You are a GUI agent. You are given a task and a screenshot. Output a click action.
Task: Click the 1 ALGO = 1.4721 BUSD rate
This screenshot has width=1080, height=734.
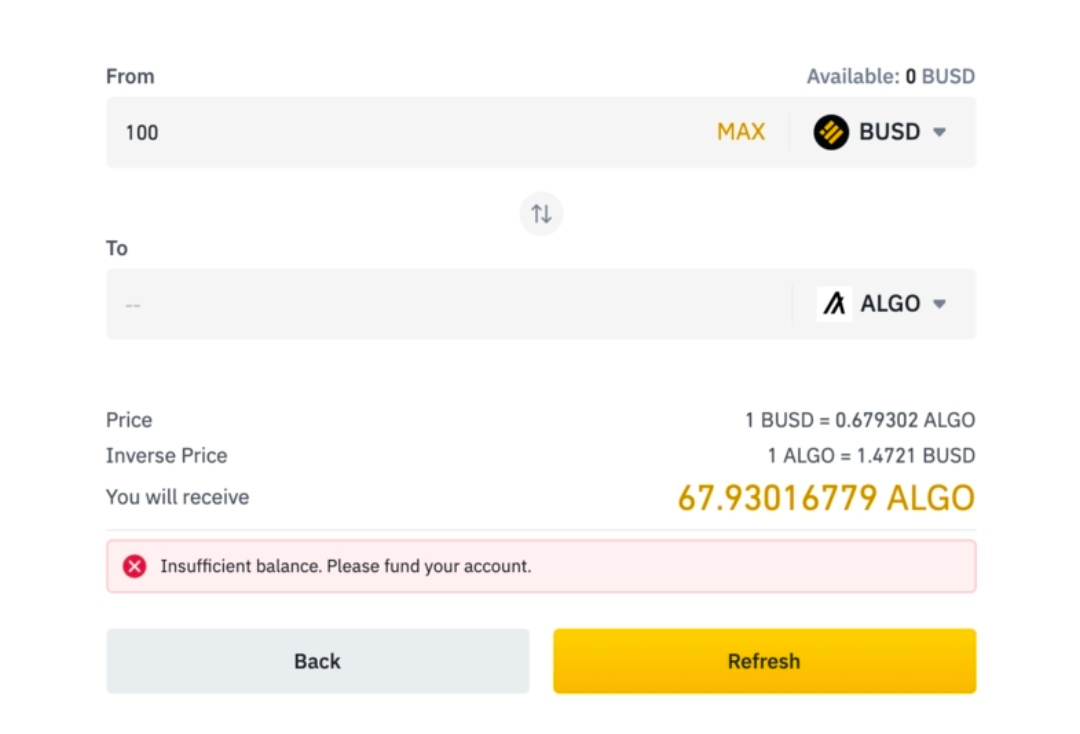pyautogui.click(x=871, y=456)
